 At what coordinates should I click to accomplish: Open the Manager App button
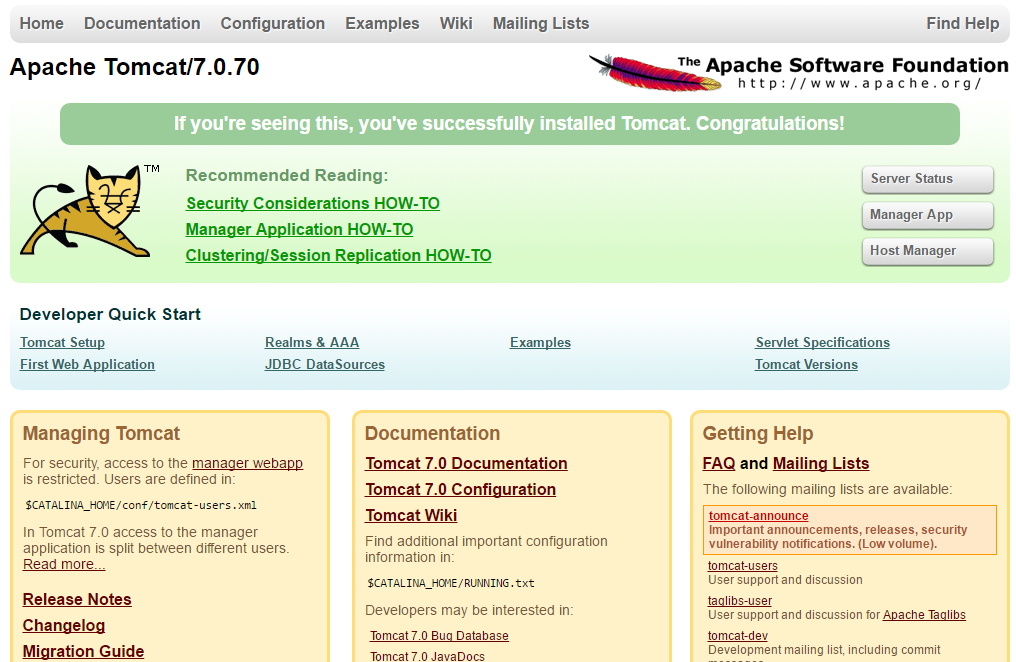pyautogui.click(x=927, y=215)
